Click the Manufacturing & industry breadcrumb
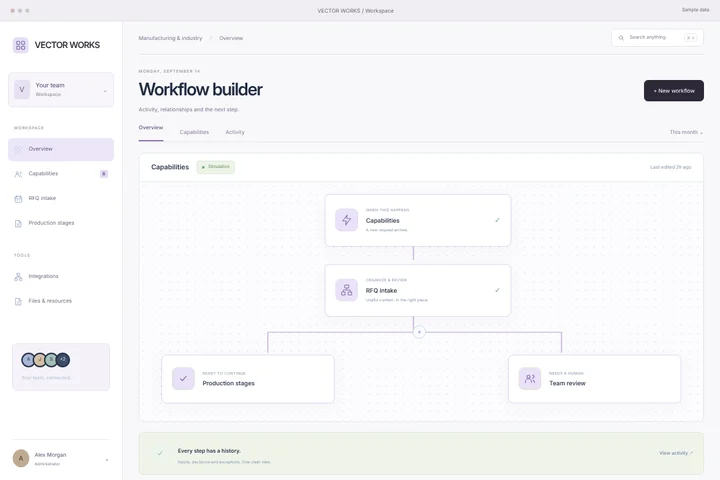This screenshot has height=480, width=720. [170, 38]
